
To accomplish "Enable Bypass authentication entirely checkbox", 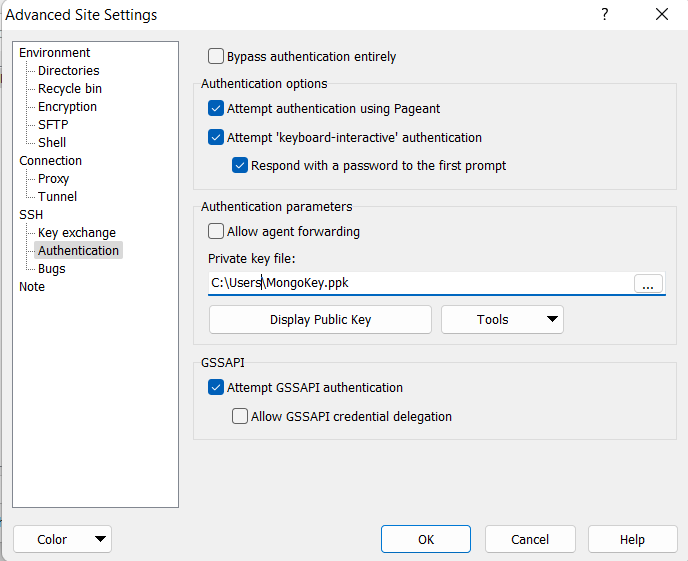I will (216, 57).
